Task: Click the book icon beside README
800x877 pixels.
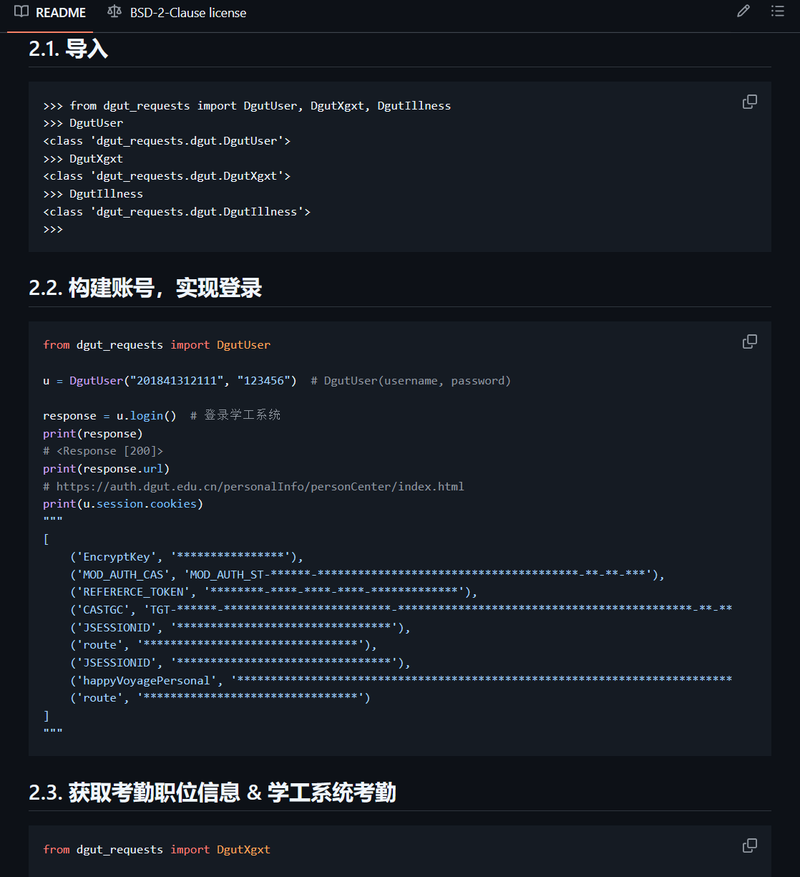Action: [x=21, y=12]
